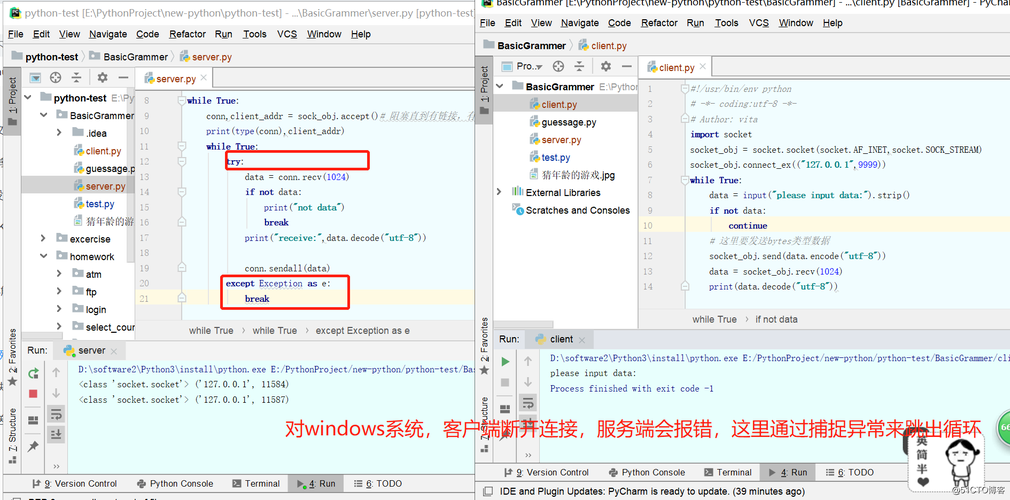Image resolution: width=1010 pixels, height=500 pixels.
Task: Click Scroll to end icon in server Run panel
Action: [x=56, y=434]
